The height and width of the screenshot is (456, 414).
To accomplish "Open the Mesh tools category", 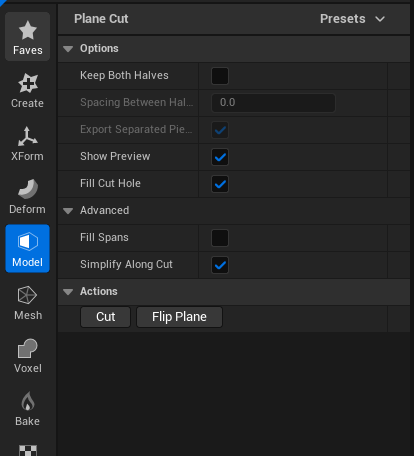I will [x=28, y=302].
